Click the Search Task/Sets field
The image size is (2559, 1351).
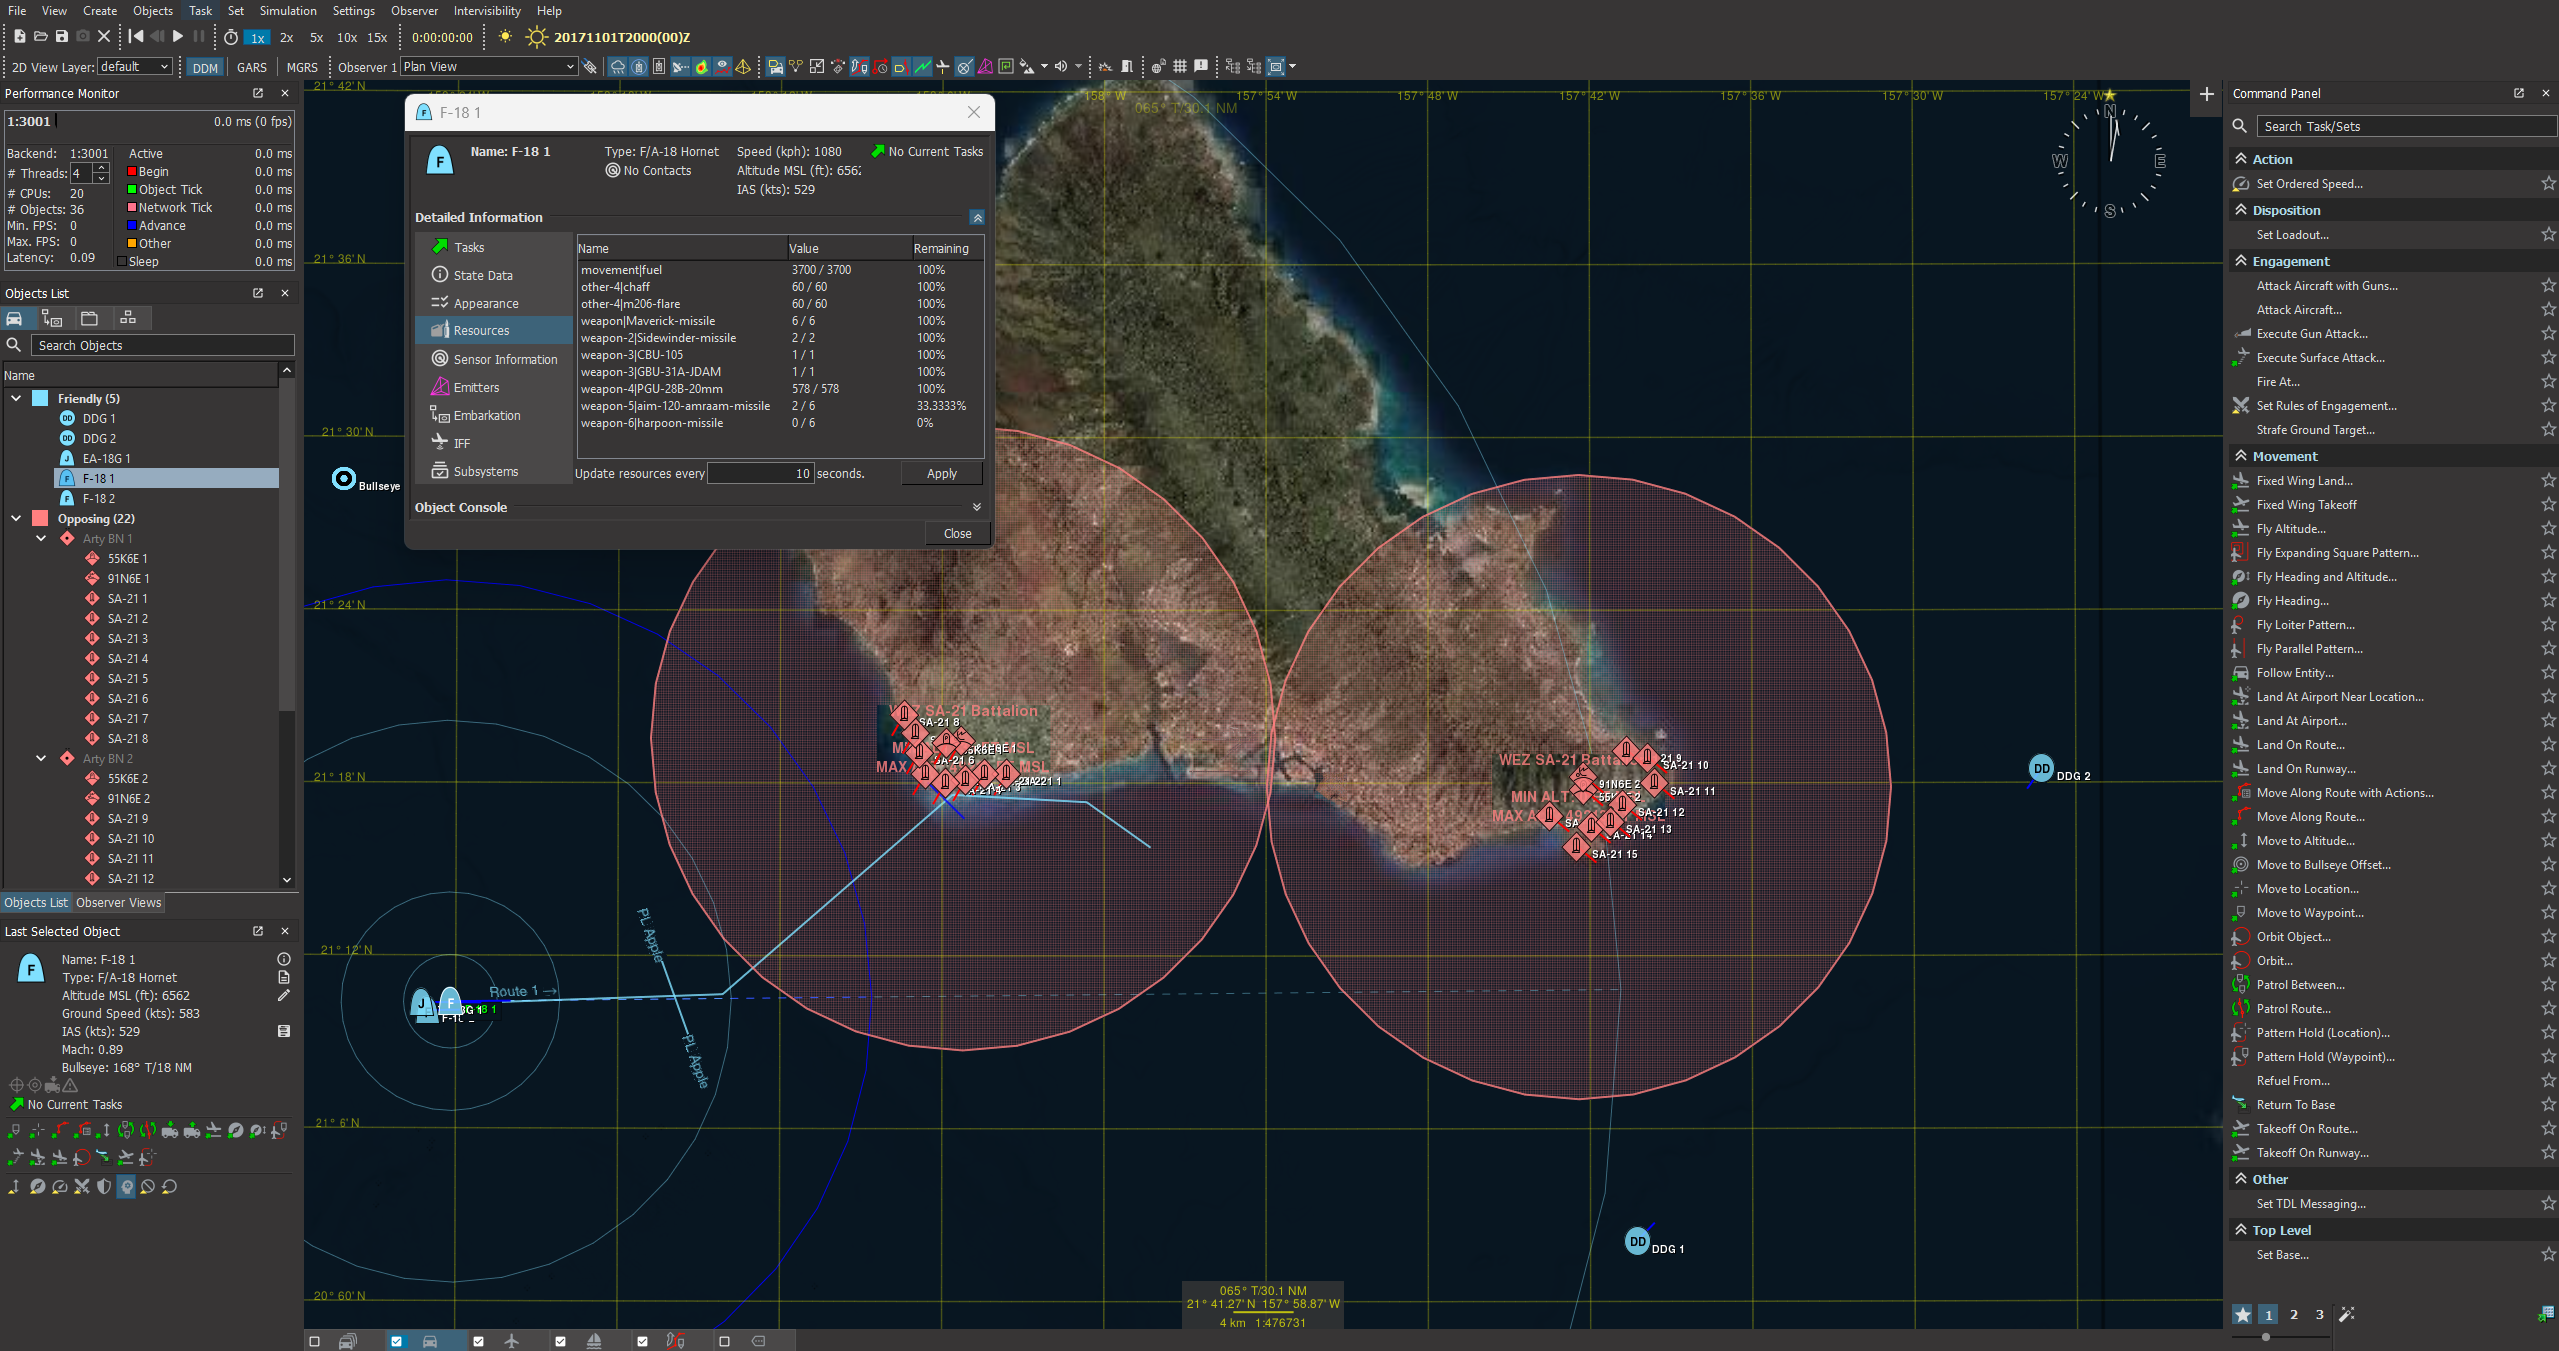(x=2400, y=126)
